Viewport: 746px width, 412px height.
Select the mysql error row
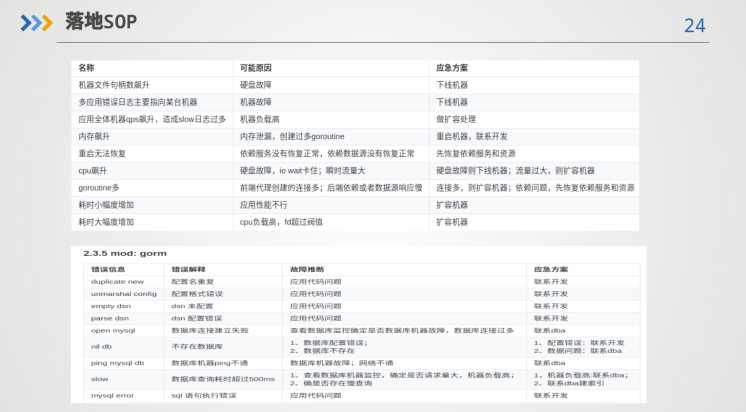115,396
